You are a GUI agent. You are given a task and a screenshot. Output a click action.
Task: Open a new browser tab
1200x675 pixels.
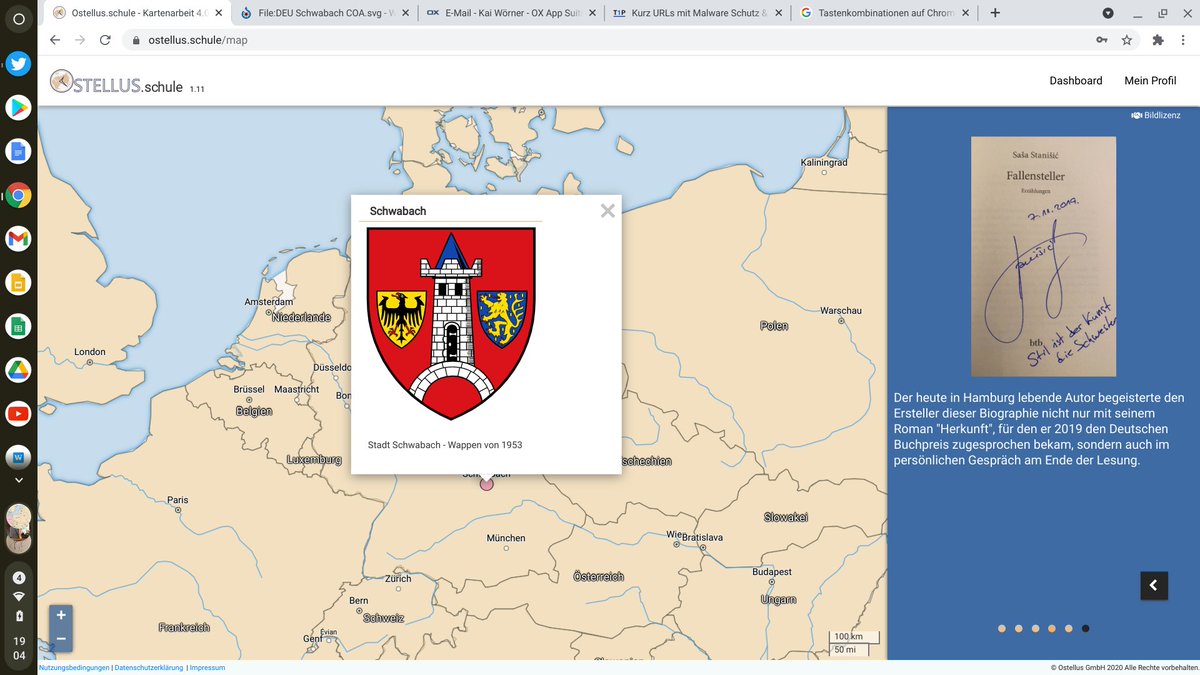[x=995, y=13]
